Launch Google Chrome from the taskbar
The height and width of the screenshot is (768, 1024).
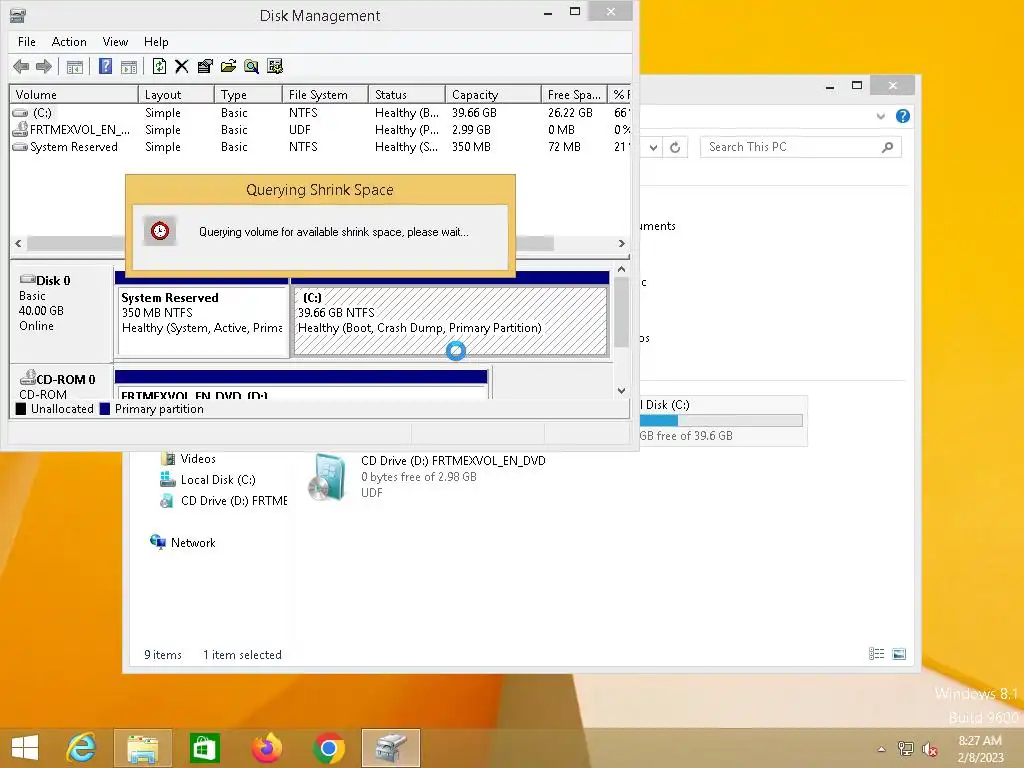[x=328, y=748]
